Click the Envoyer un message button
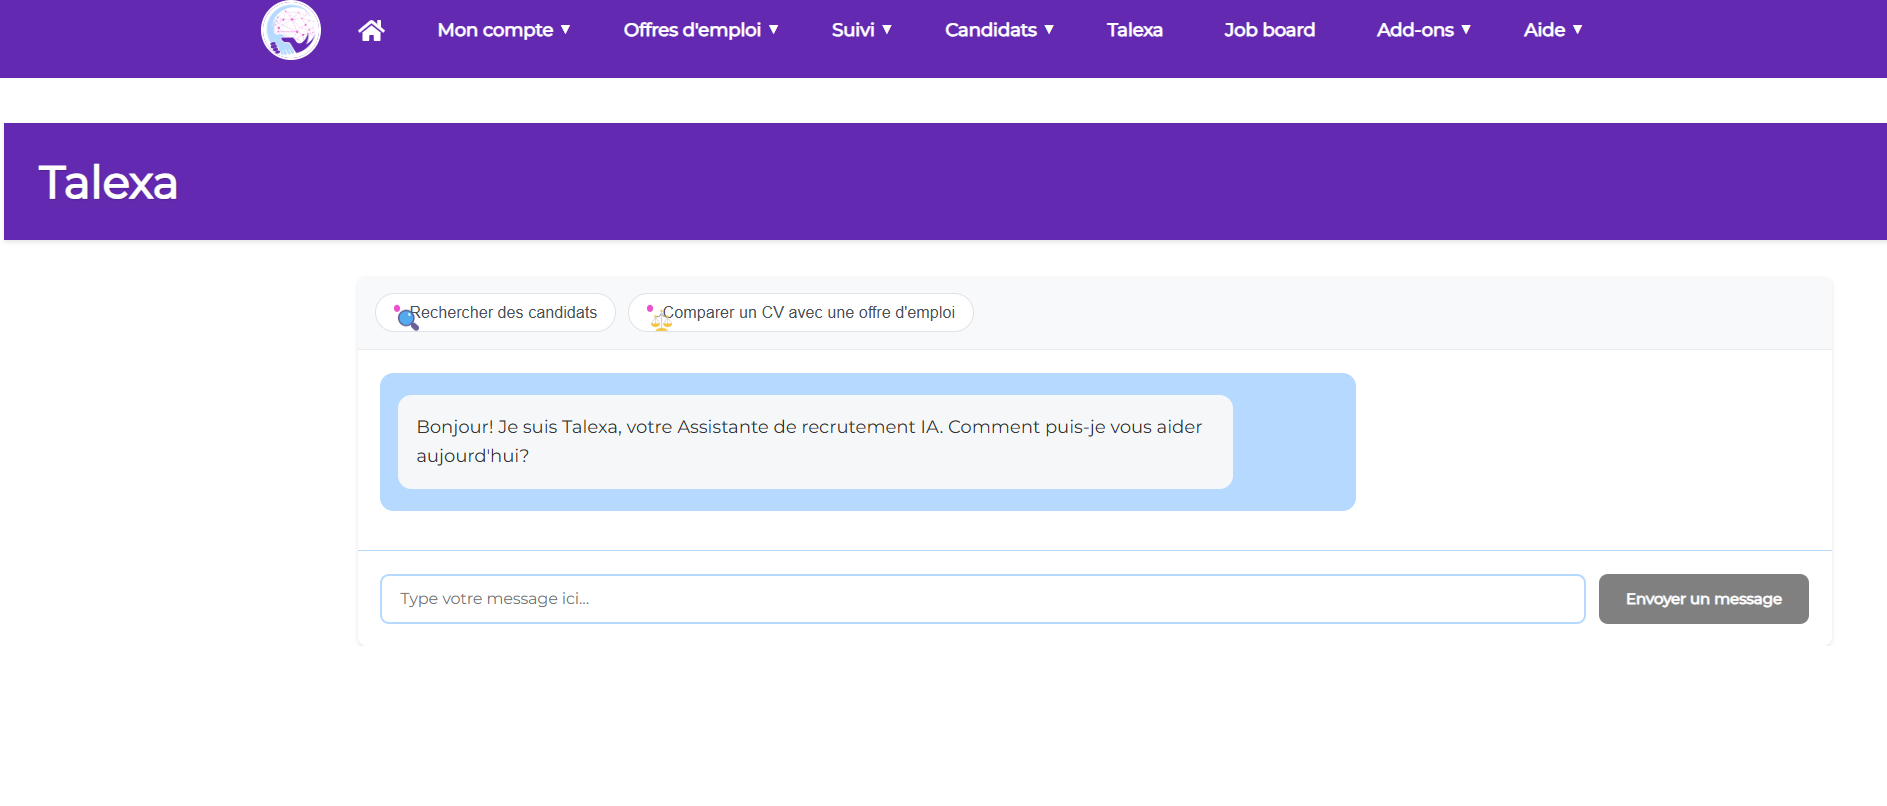Screen dimensions: 1887x806 [x=1703, y=599]
